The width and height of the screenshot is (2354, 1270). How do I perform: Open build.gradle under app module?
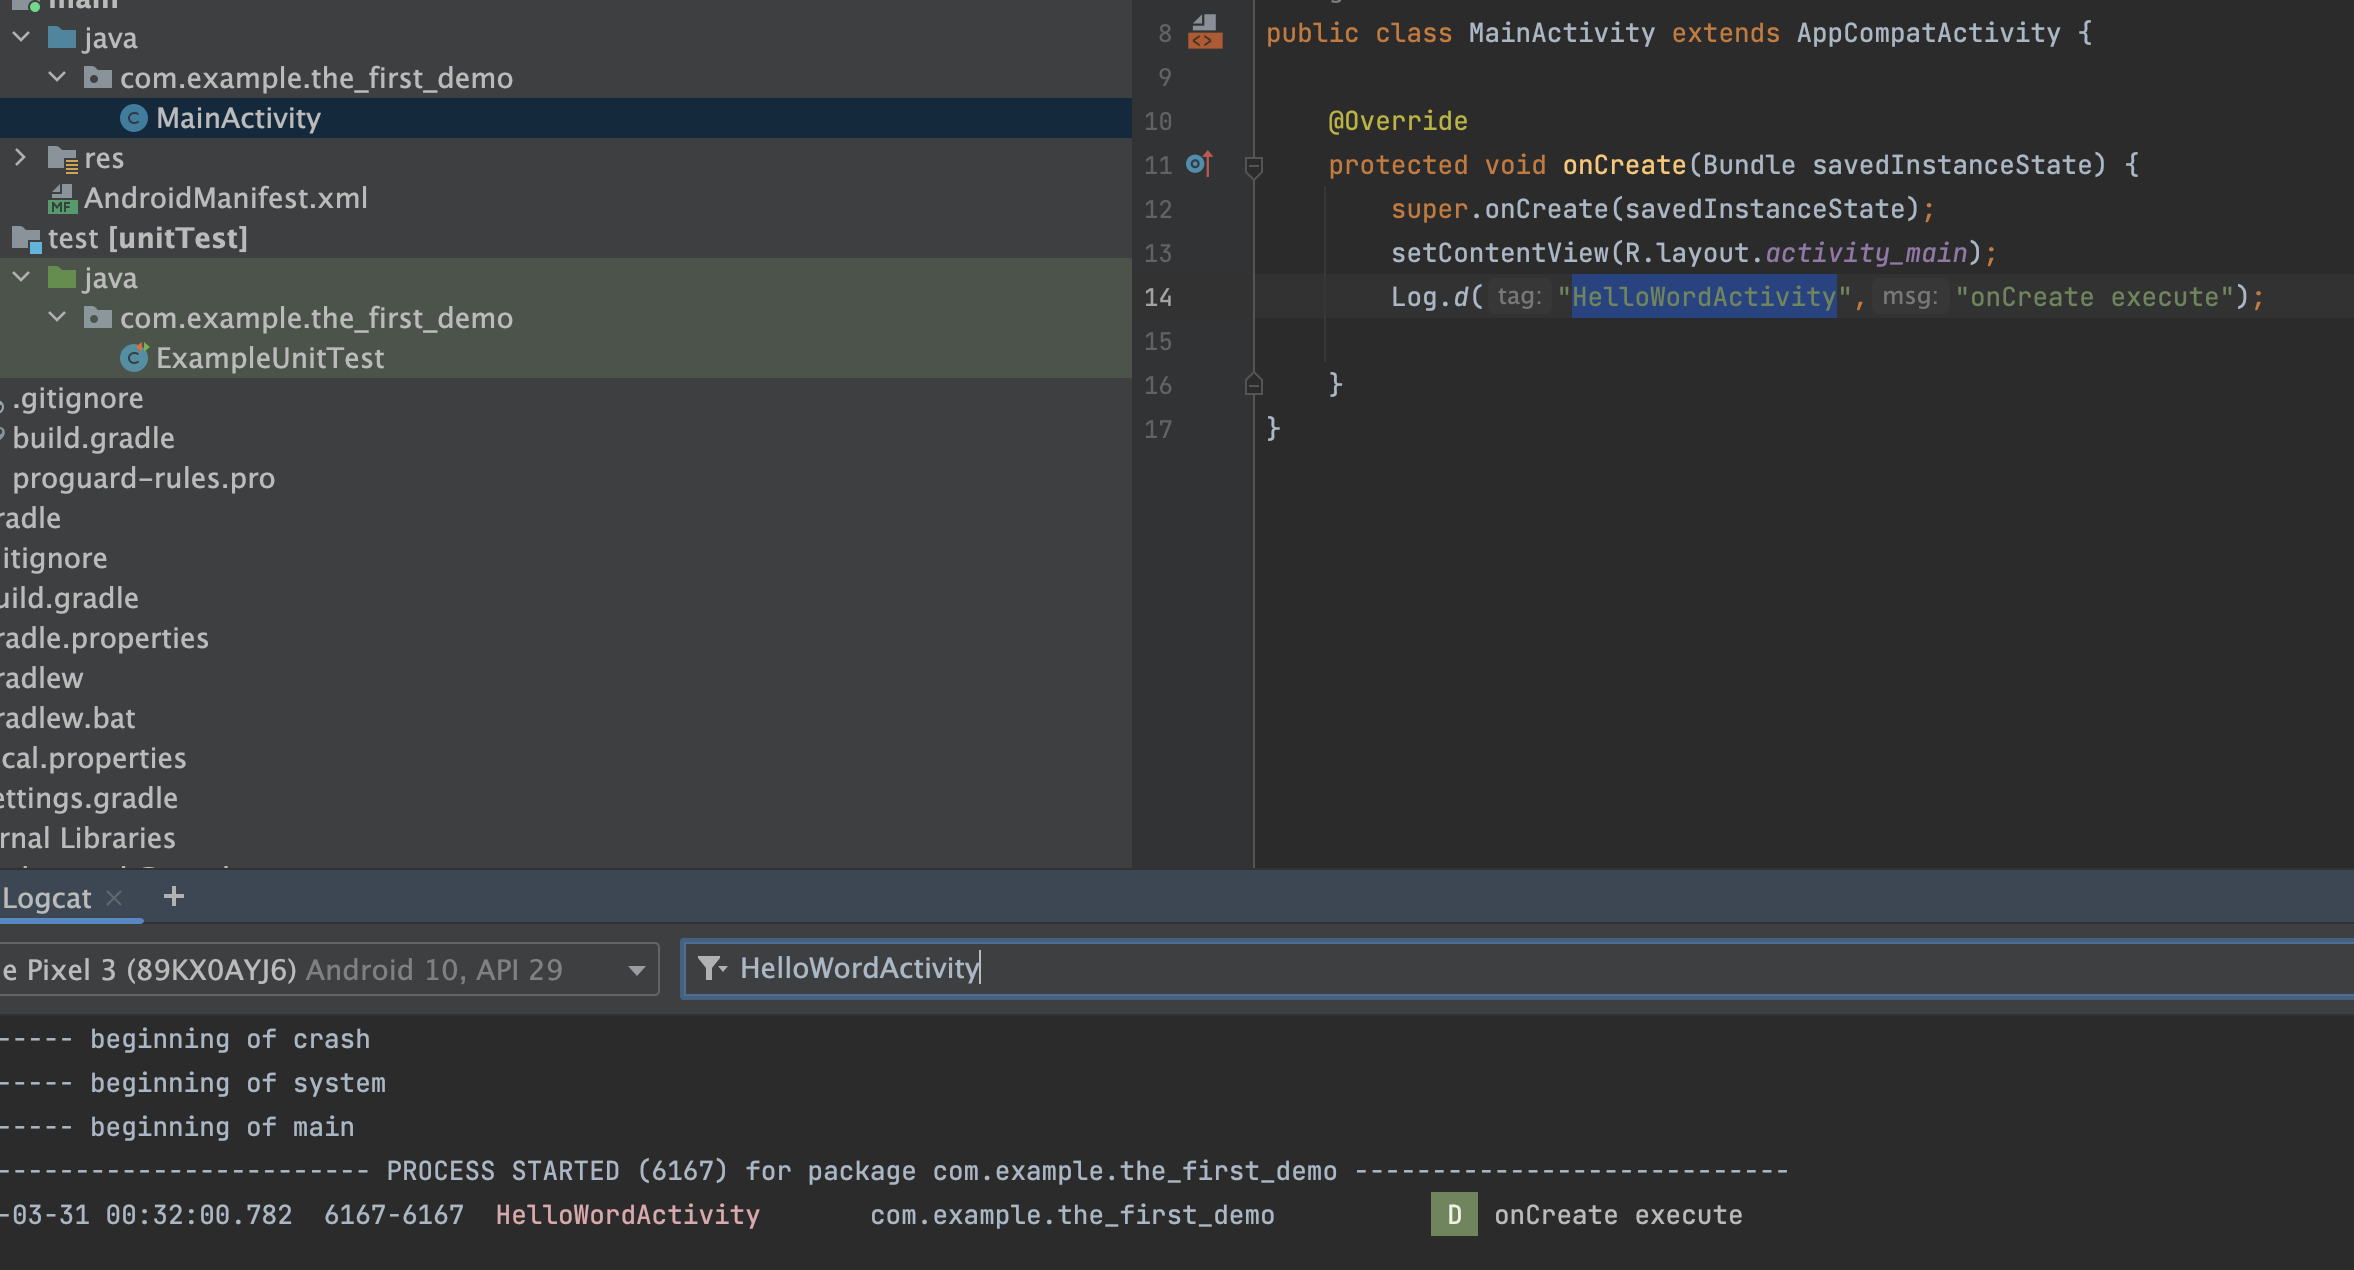(93, 438)
